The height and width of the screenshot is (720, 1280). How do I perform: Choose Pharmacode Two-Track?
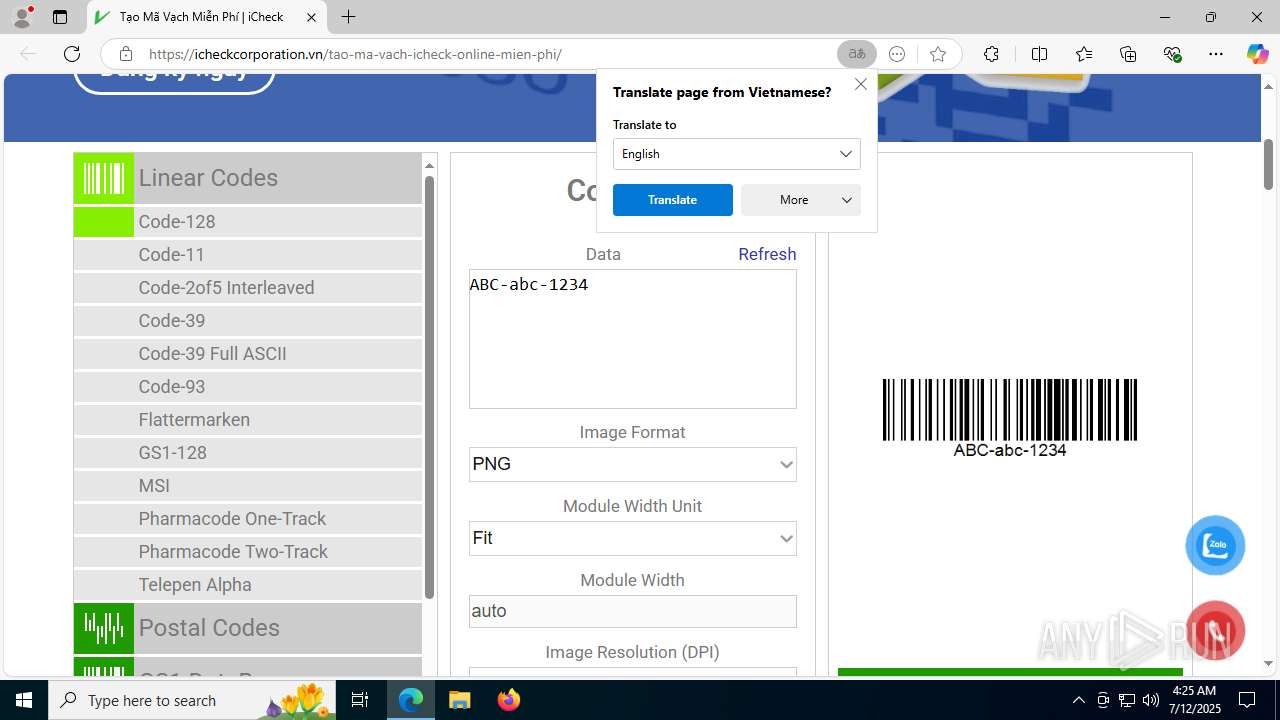[248, 552]
